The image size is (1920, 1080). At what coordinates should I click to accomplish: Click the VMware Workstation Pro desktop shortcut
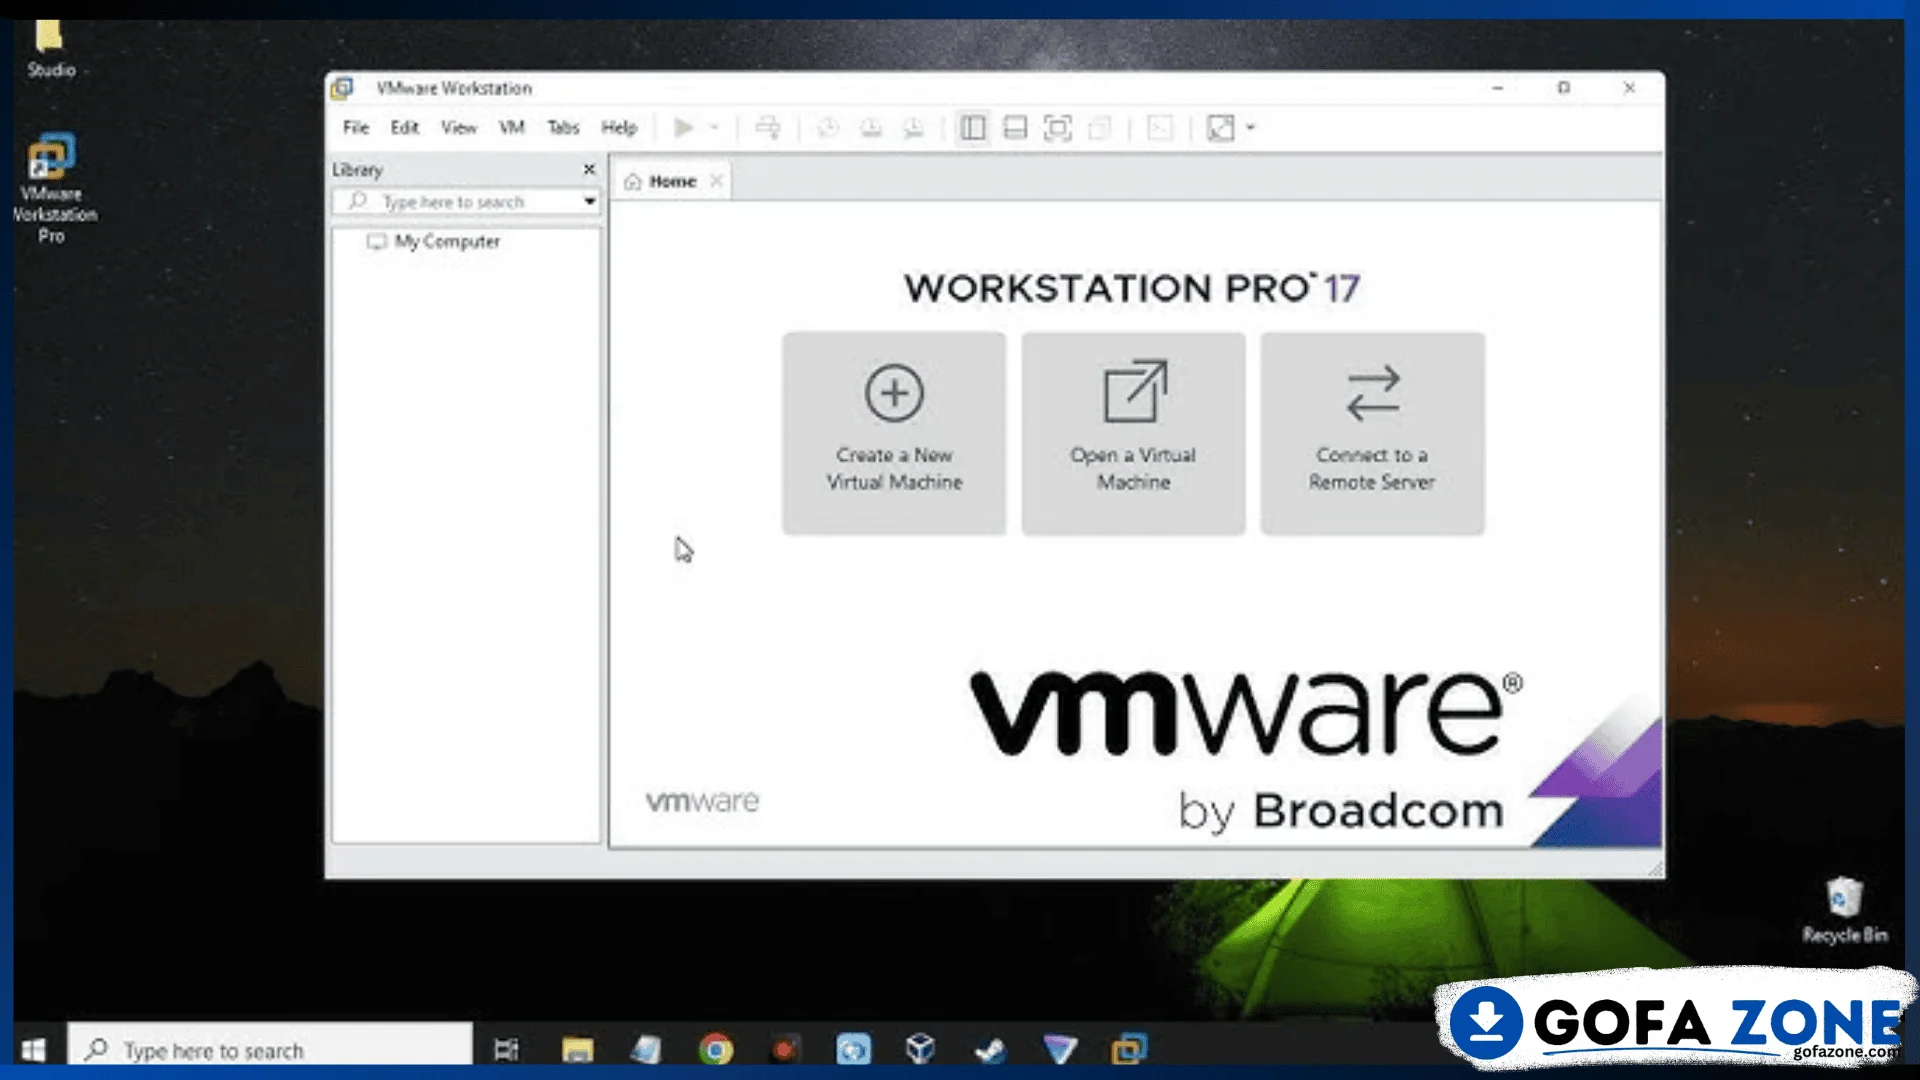[52, 188]
